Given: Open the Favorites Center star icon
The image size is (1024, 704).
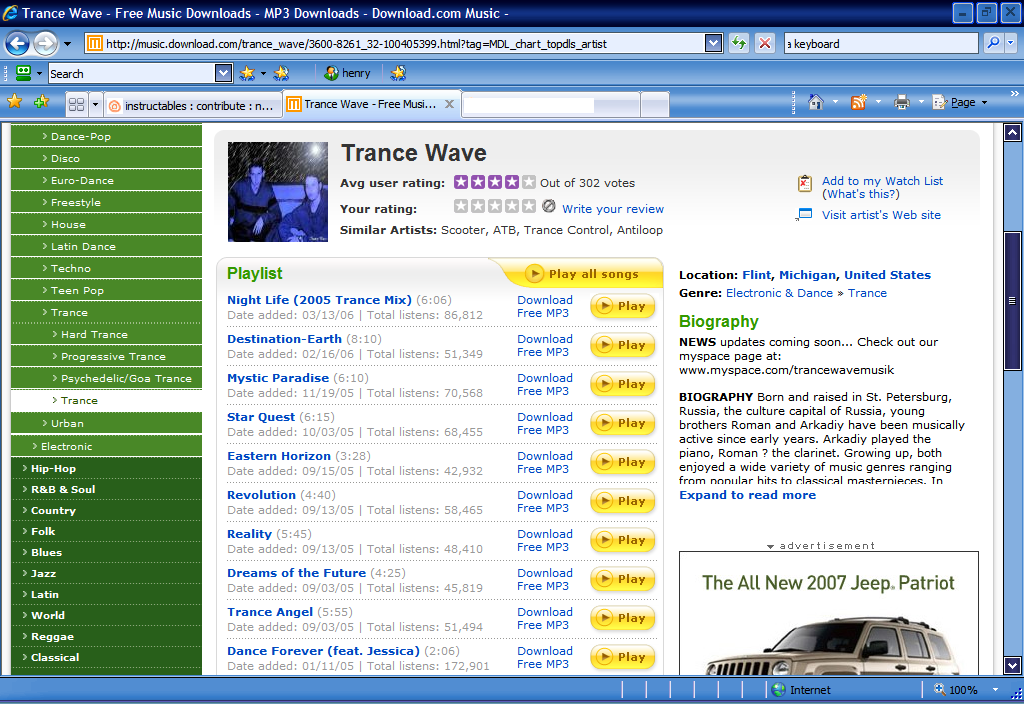Looking at the screenshot, I should pyautogui.click(x=14, y=102).
